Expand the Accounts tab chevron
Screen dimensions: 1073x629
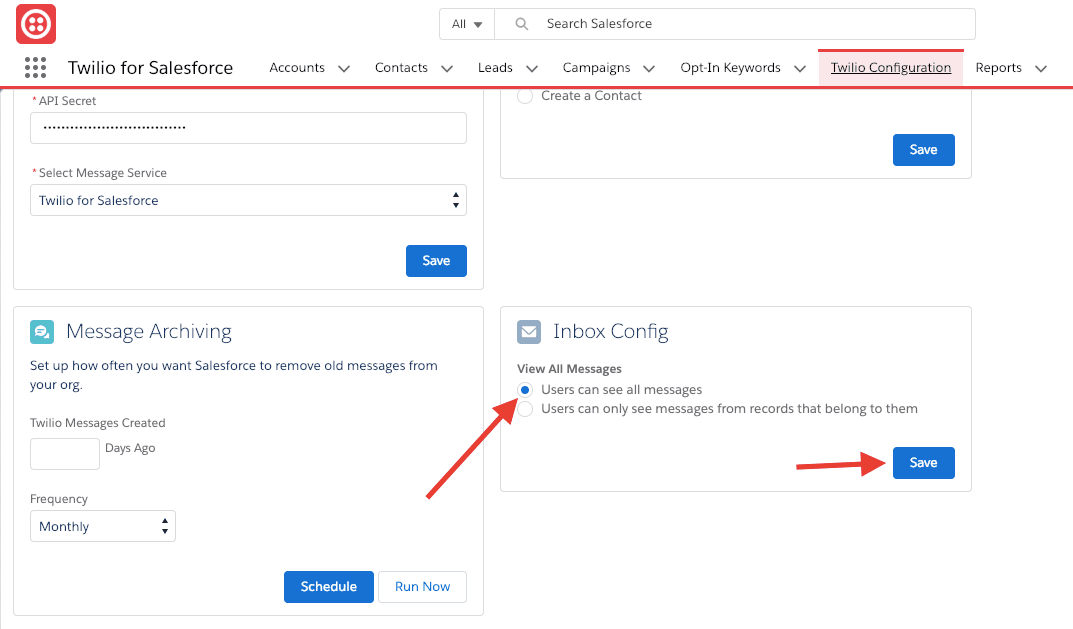344,67
